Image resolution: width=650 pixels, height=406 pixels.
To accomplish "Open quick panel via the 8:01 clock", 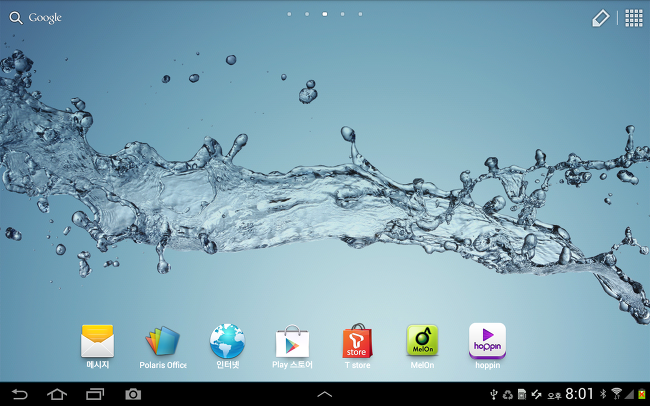I will click(580, 394).
